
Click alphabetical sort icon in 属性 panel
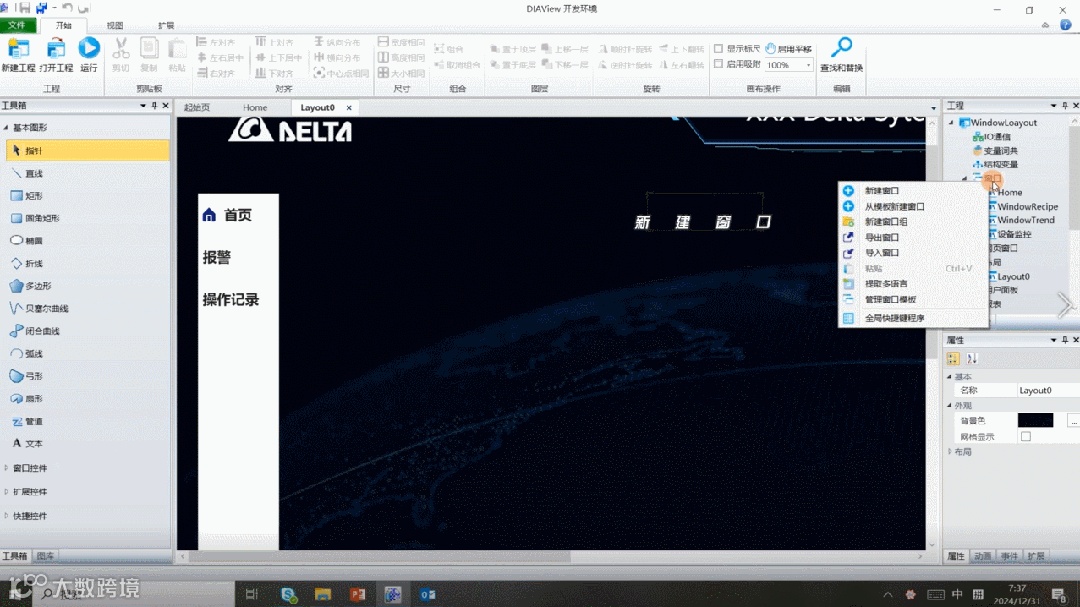972,358
